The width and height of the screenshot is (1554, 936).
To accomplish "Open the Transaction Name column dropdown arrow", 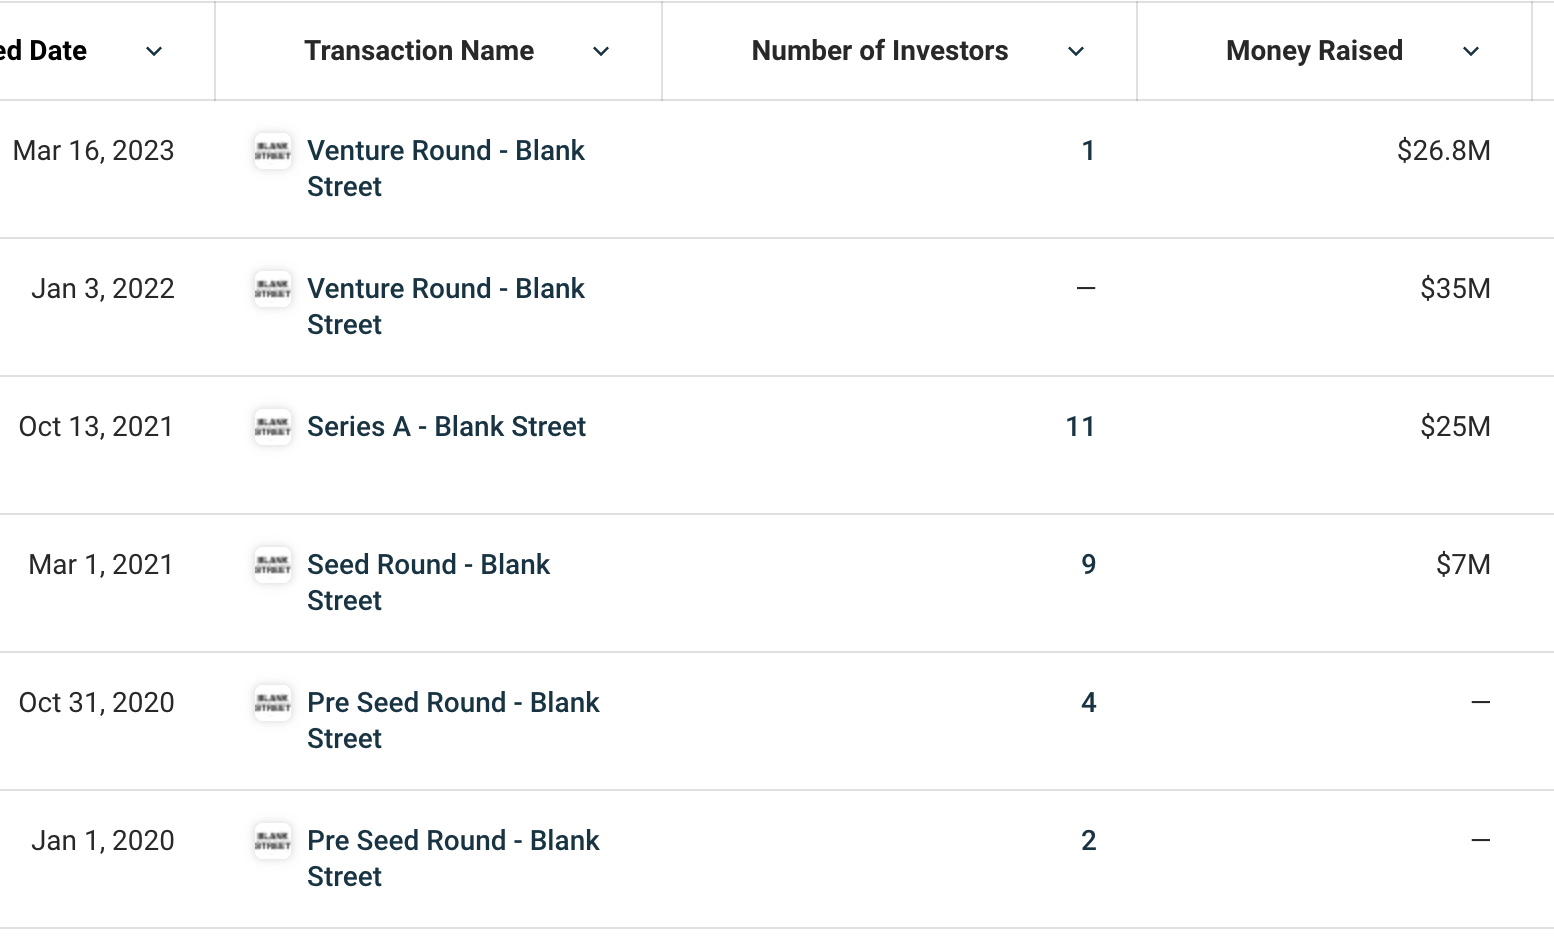I will coord(601,52).
